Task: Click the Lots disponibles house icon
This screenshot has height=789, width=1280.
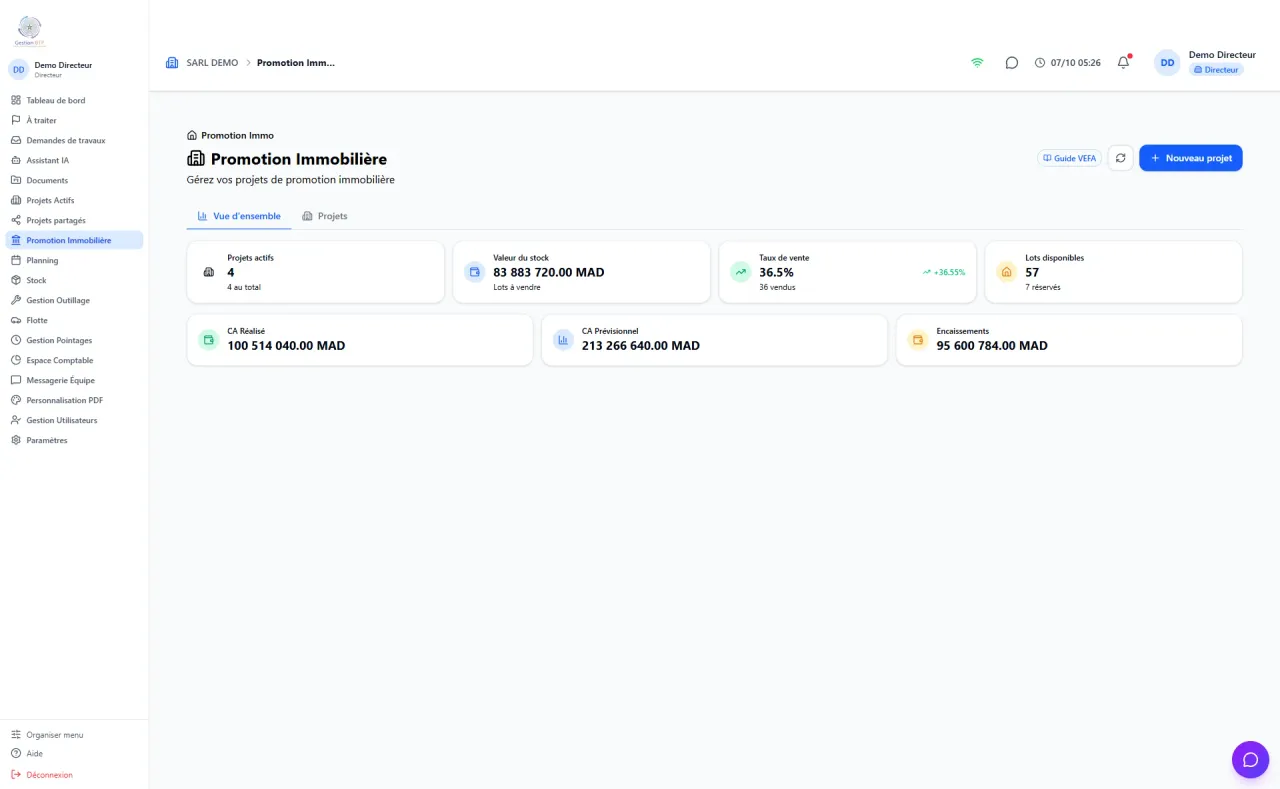Action: tap(1006, 272)
